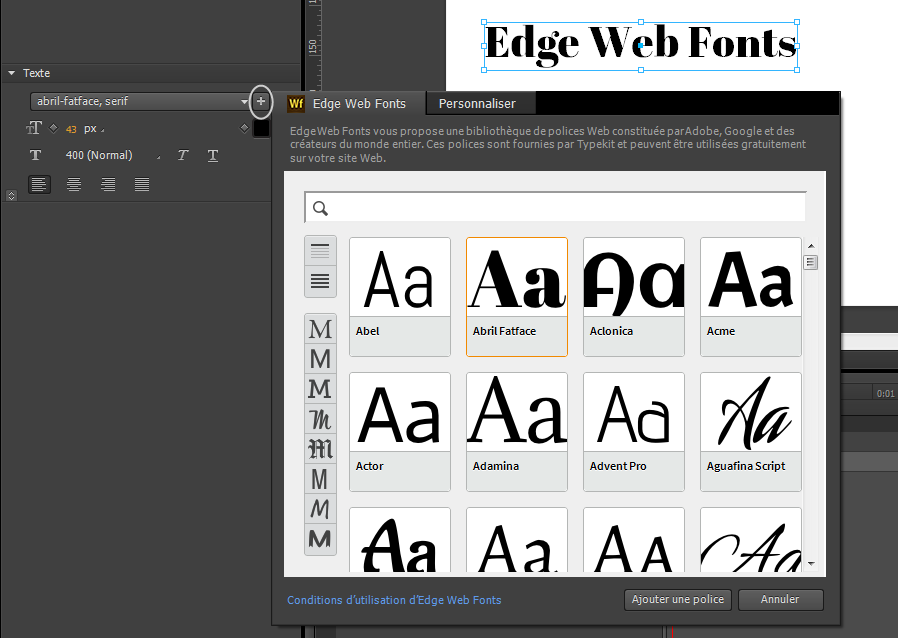The height and width of the screenshot is (638, 898).
Task: Toggle italic text style
Action: 183,155
